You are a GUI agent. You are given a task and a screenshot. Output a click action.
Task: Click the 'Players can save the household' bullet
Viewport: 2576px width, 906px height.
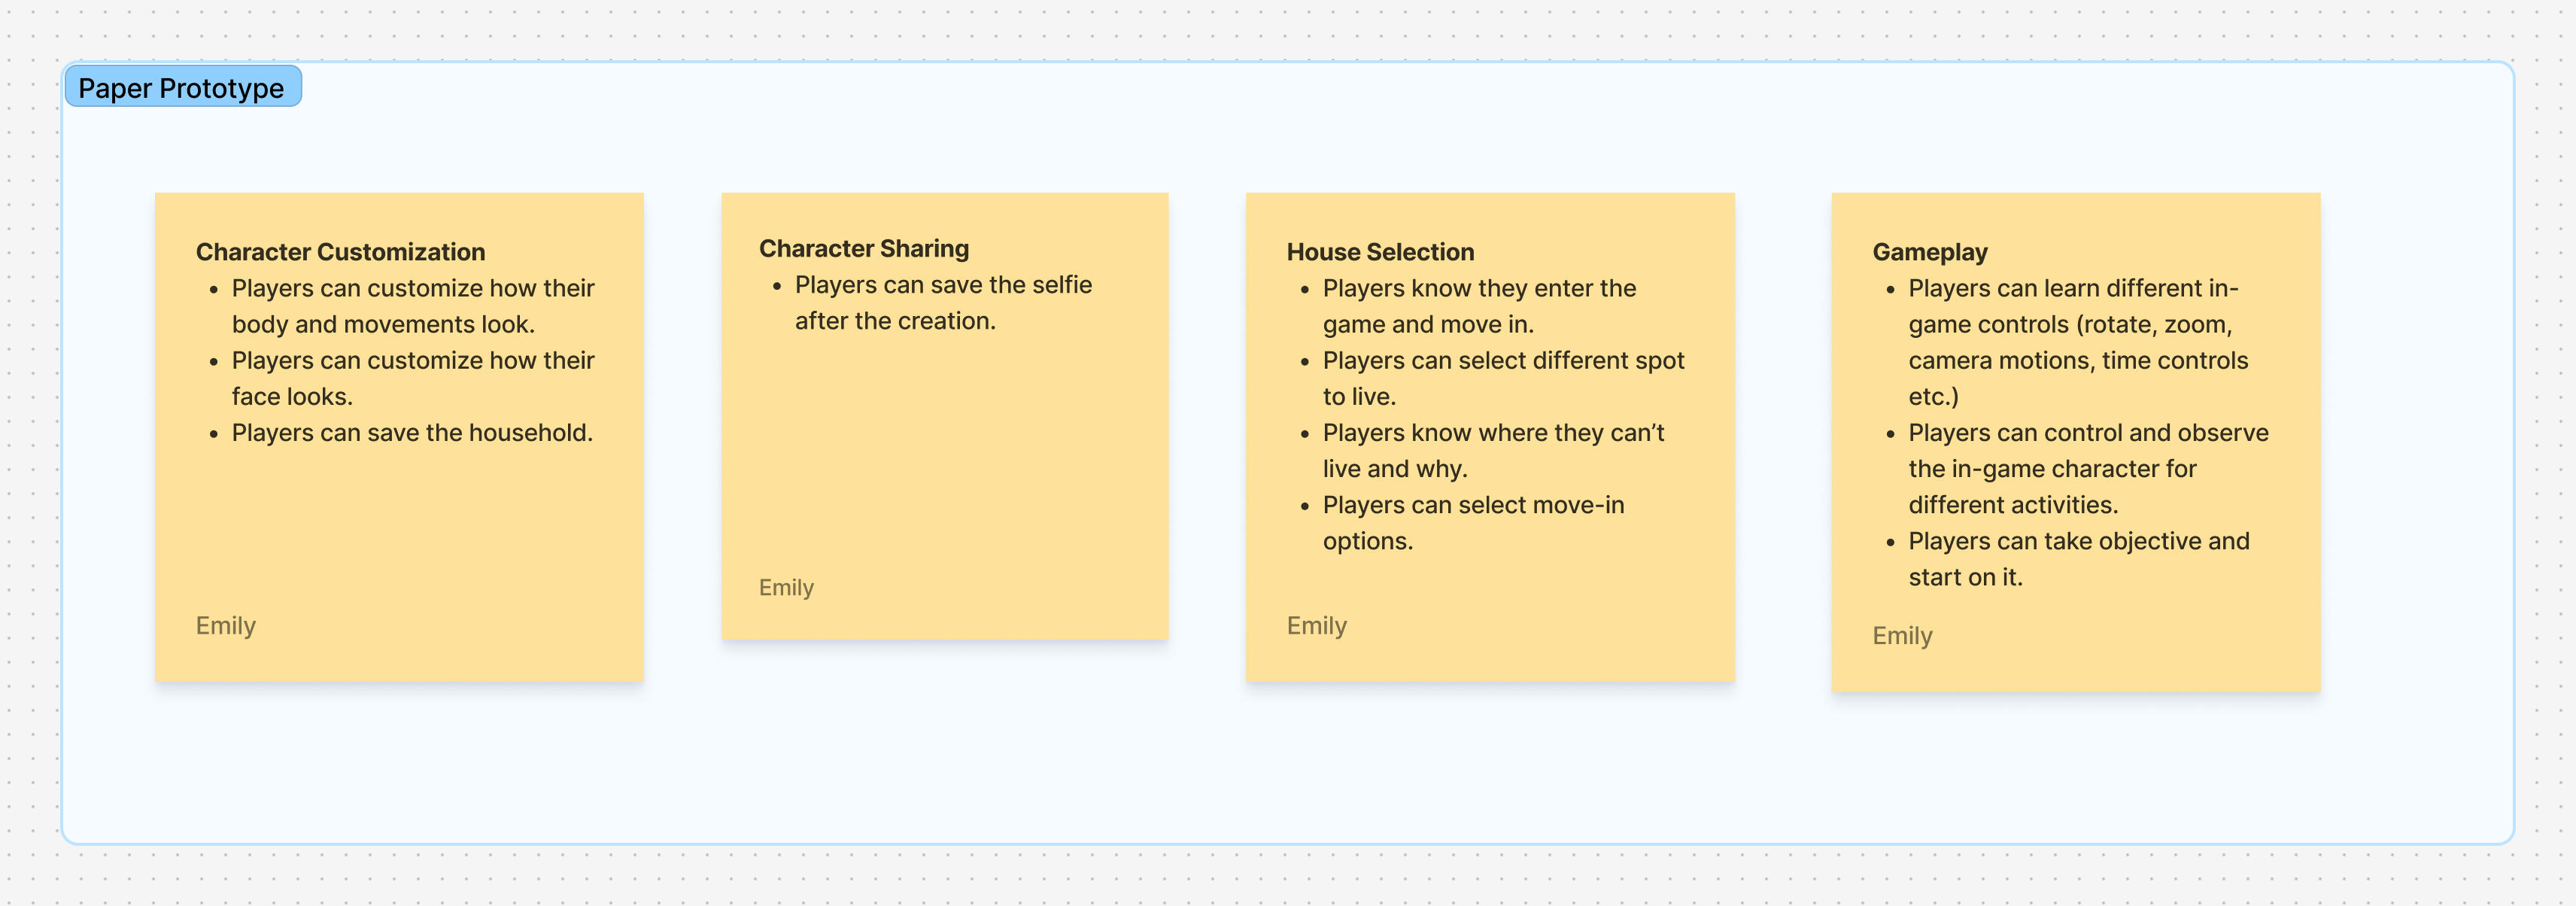pyautogui.click(x=412, y=432)
